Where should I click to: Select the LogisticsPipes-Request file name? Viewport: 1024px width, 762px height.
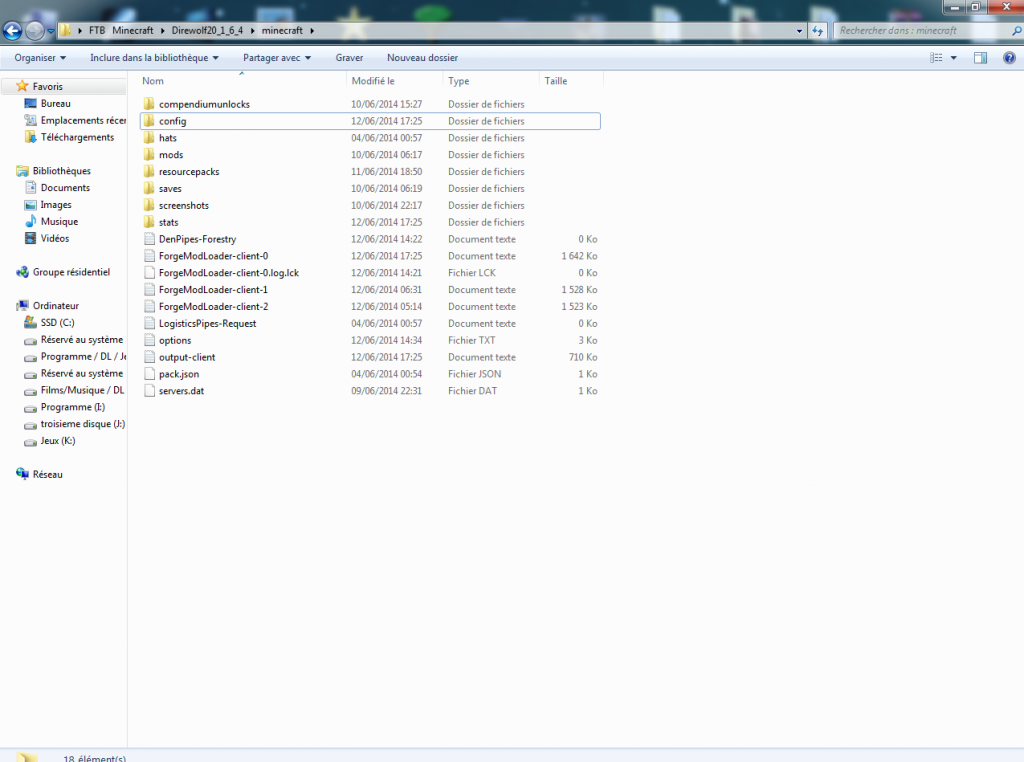click(x=208, y=324)
